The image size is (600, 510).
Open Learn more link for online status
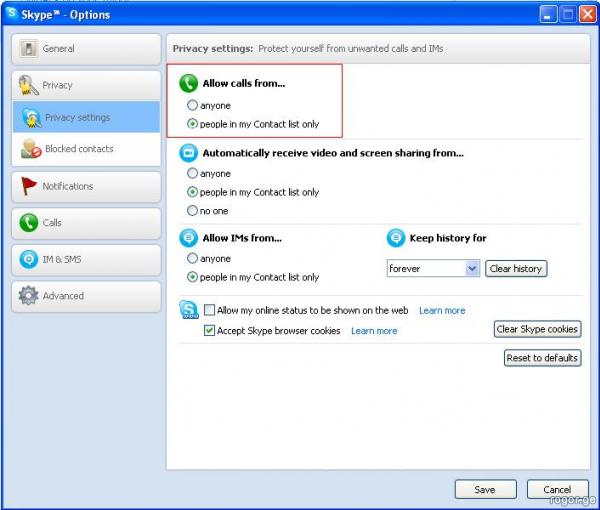(x=442, y=310)
